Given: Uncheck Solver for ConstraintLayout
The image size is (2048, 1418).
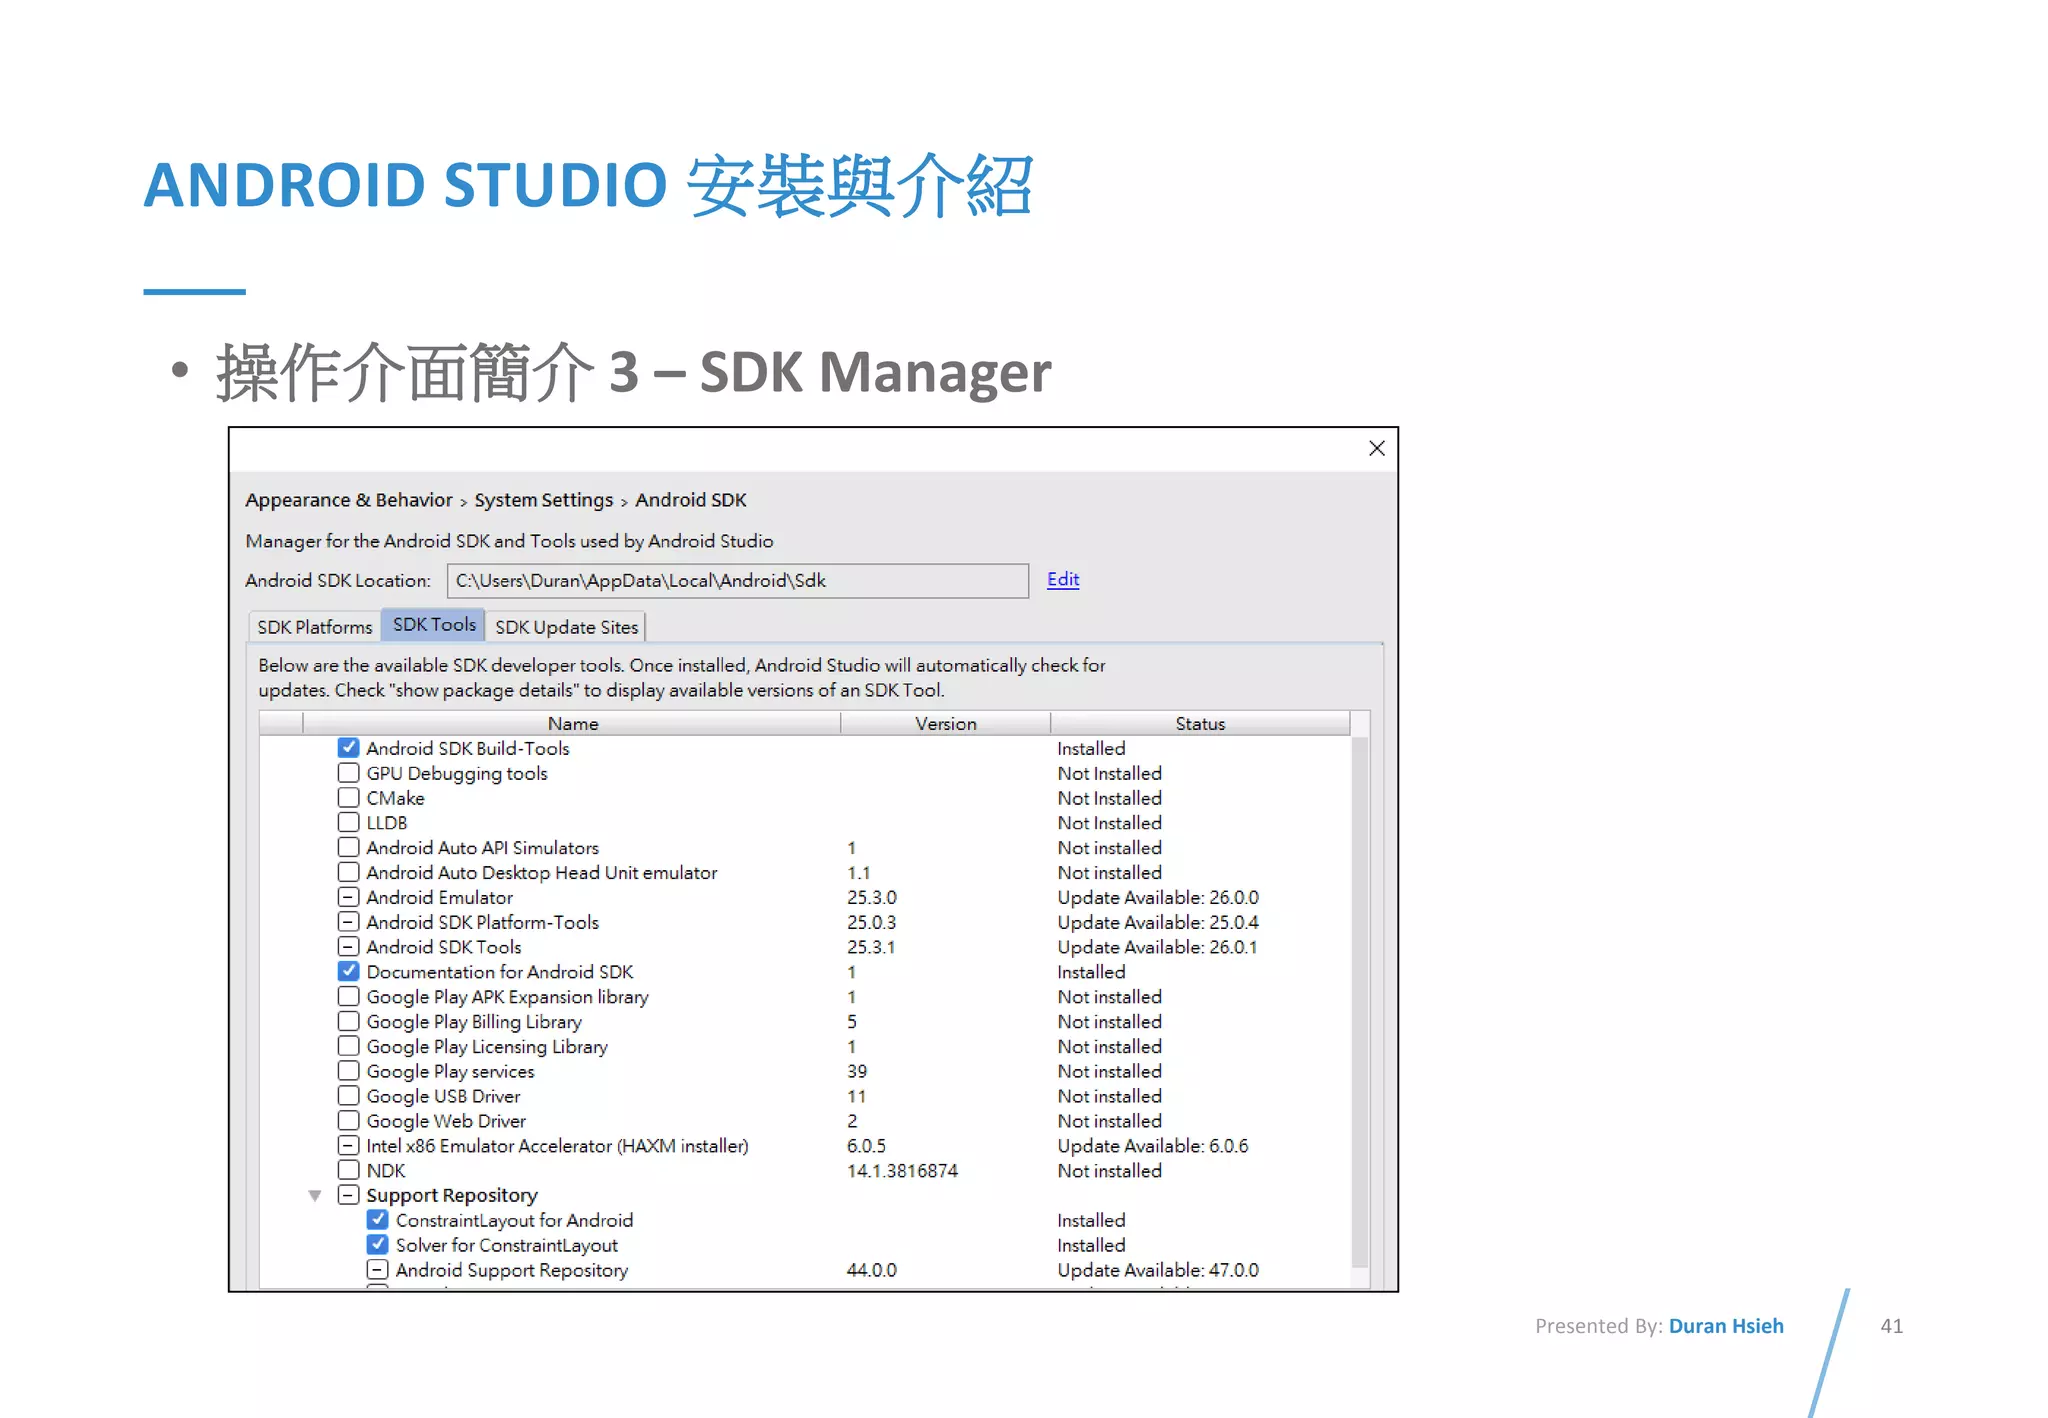Looking at the screenshot, I should [377, 1244].
